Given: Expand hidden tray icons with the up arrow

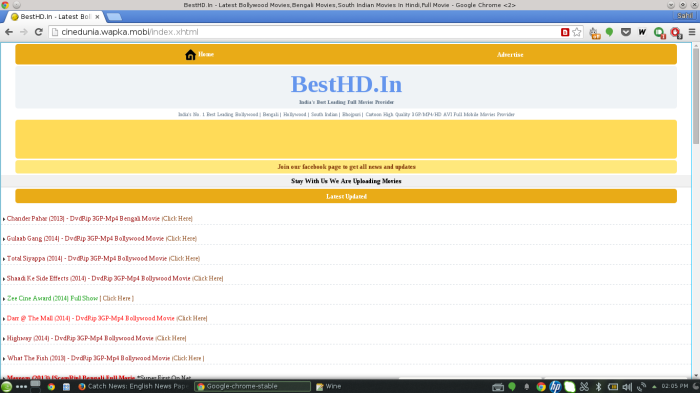Looking at the screenshot, I should (654, 387).
